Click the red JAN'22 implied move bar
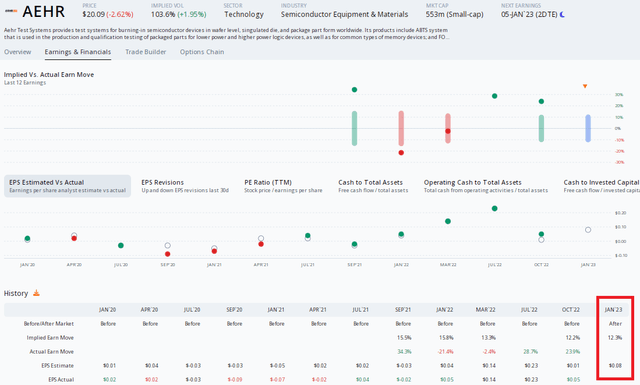The height and width of the screenshot is (385, 640). [x=401, y=128]
